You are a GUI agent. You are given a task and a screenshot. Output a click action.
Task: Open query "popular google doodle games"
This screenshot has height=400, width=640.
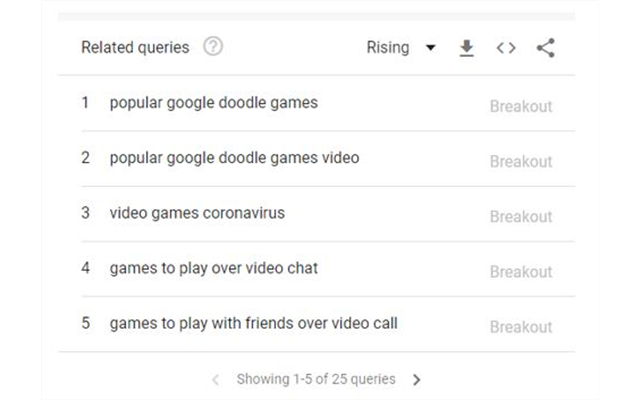tap(213, 103)
